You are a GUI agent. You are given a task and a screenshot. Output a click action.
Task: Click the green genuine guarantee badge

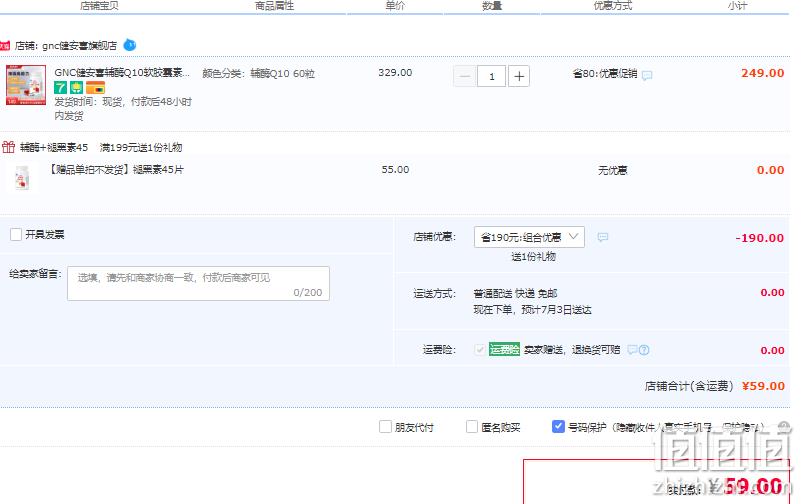click(76, 87)
